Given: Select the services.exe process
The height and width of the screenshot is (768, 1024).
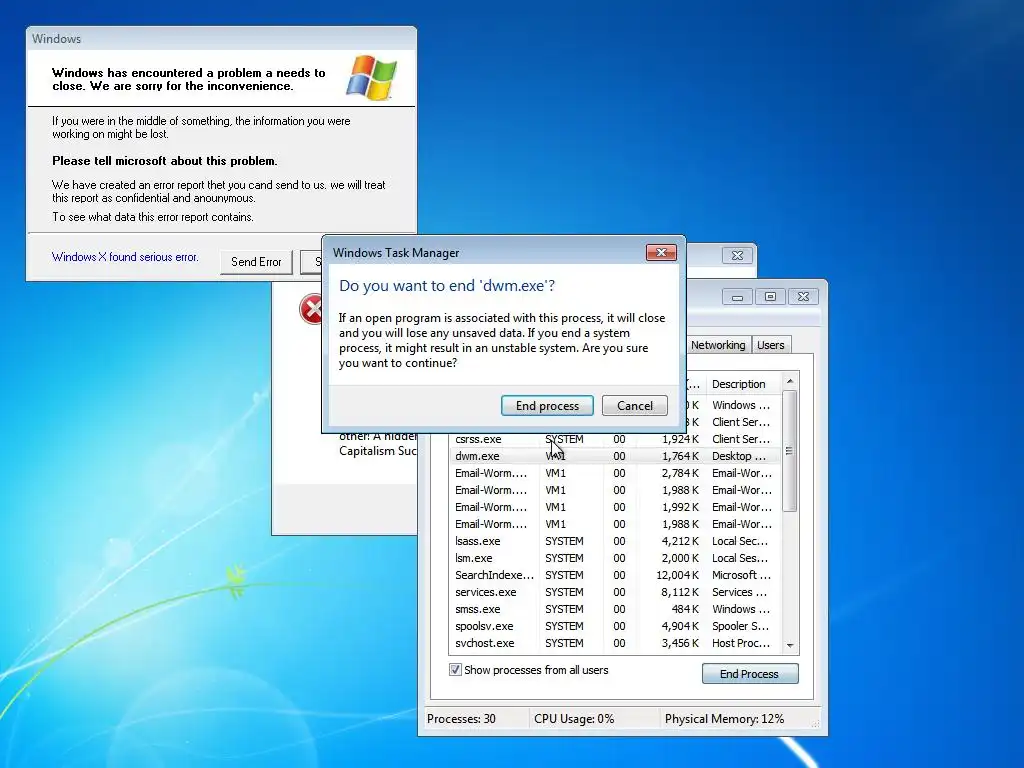Looking at the screenshot, I should (616, 592).
